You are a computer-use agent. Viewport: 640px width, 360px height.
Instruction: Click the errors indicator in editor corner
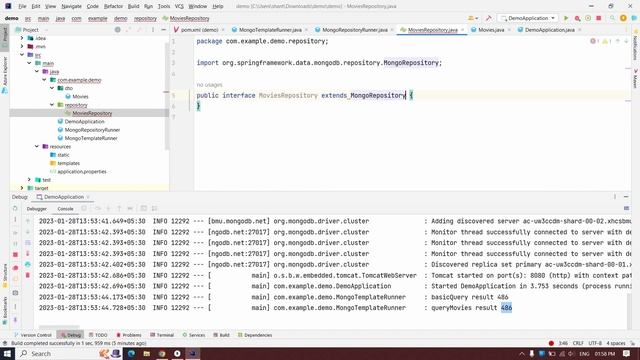594,41
